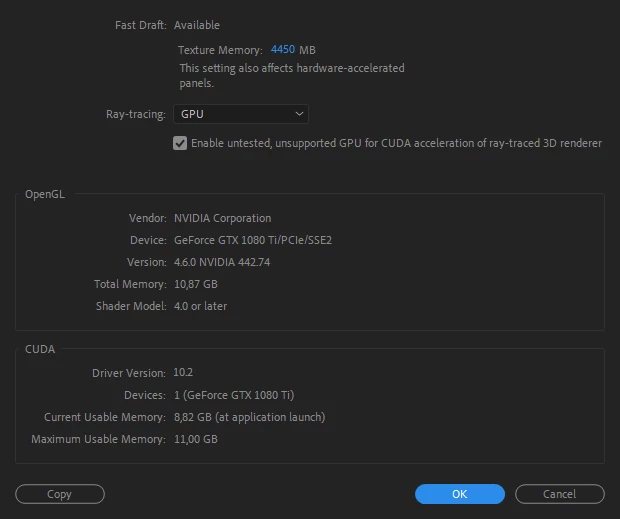The height and width of the screenshot is (519, 620).
Task: Click the hardware-accelerated panels note text
Action: tap(292, 75)
